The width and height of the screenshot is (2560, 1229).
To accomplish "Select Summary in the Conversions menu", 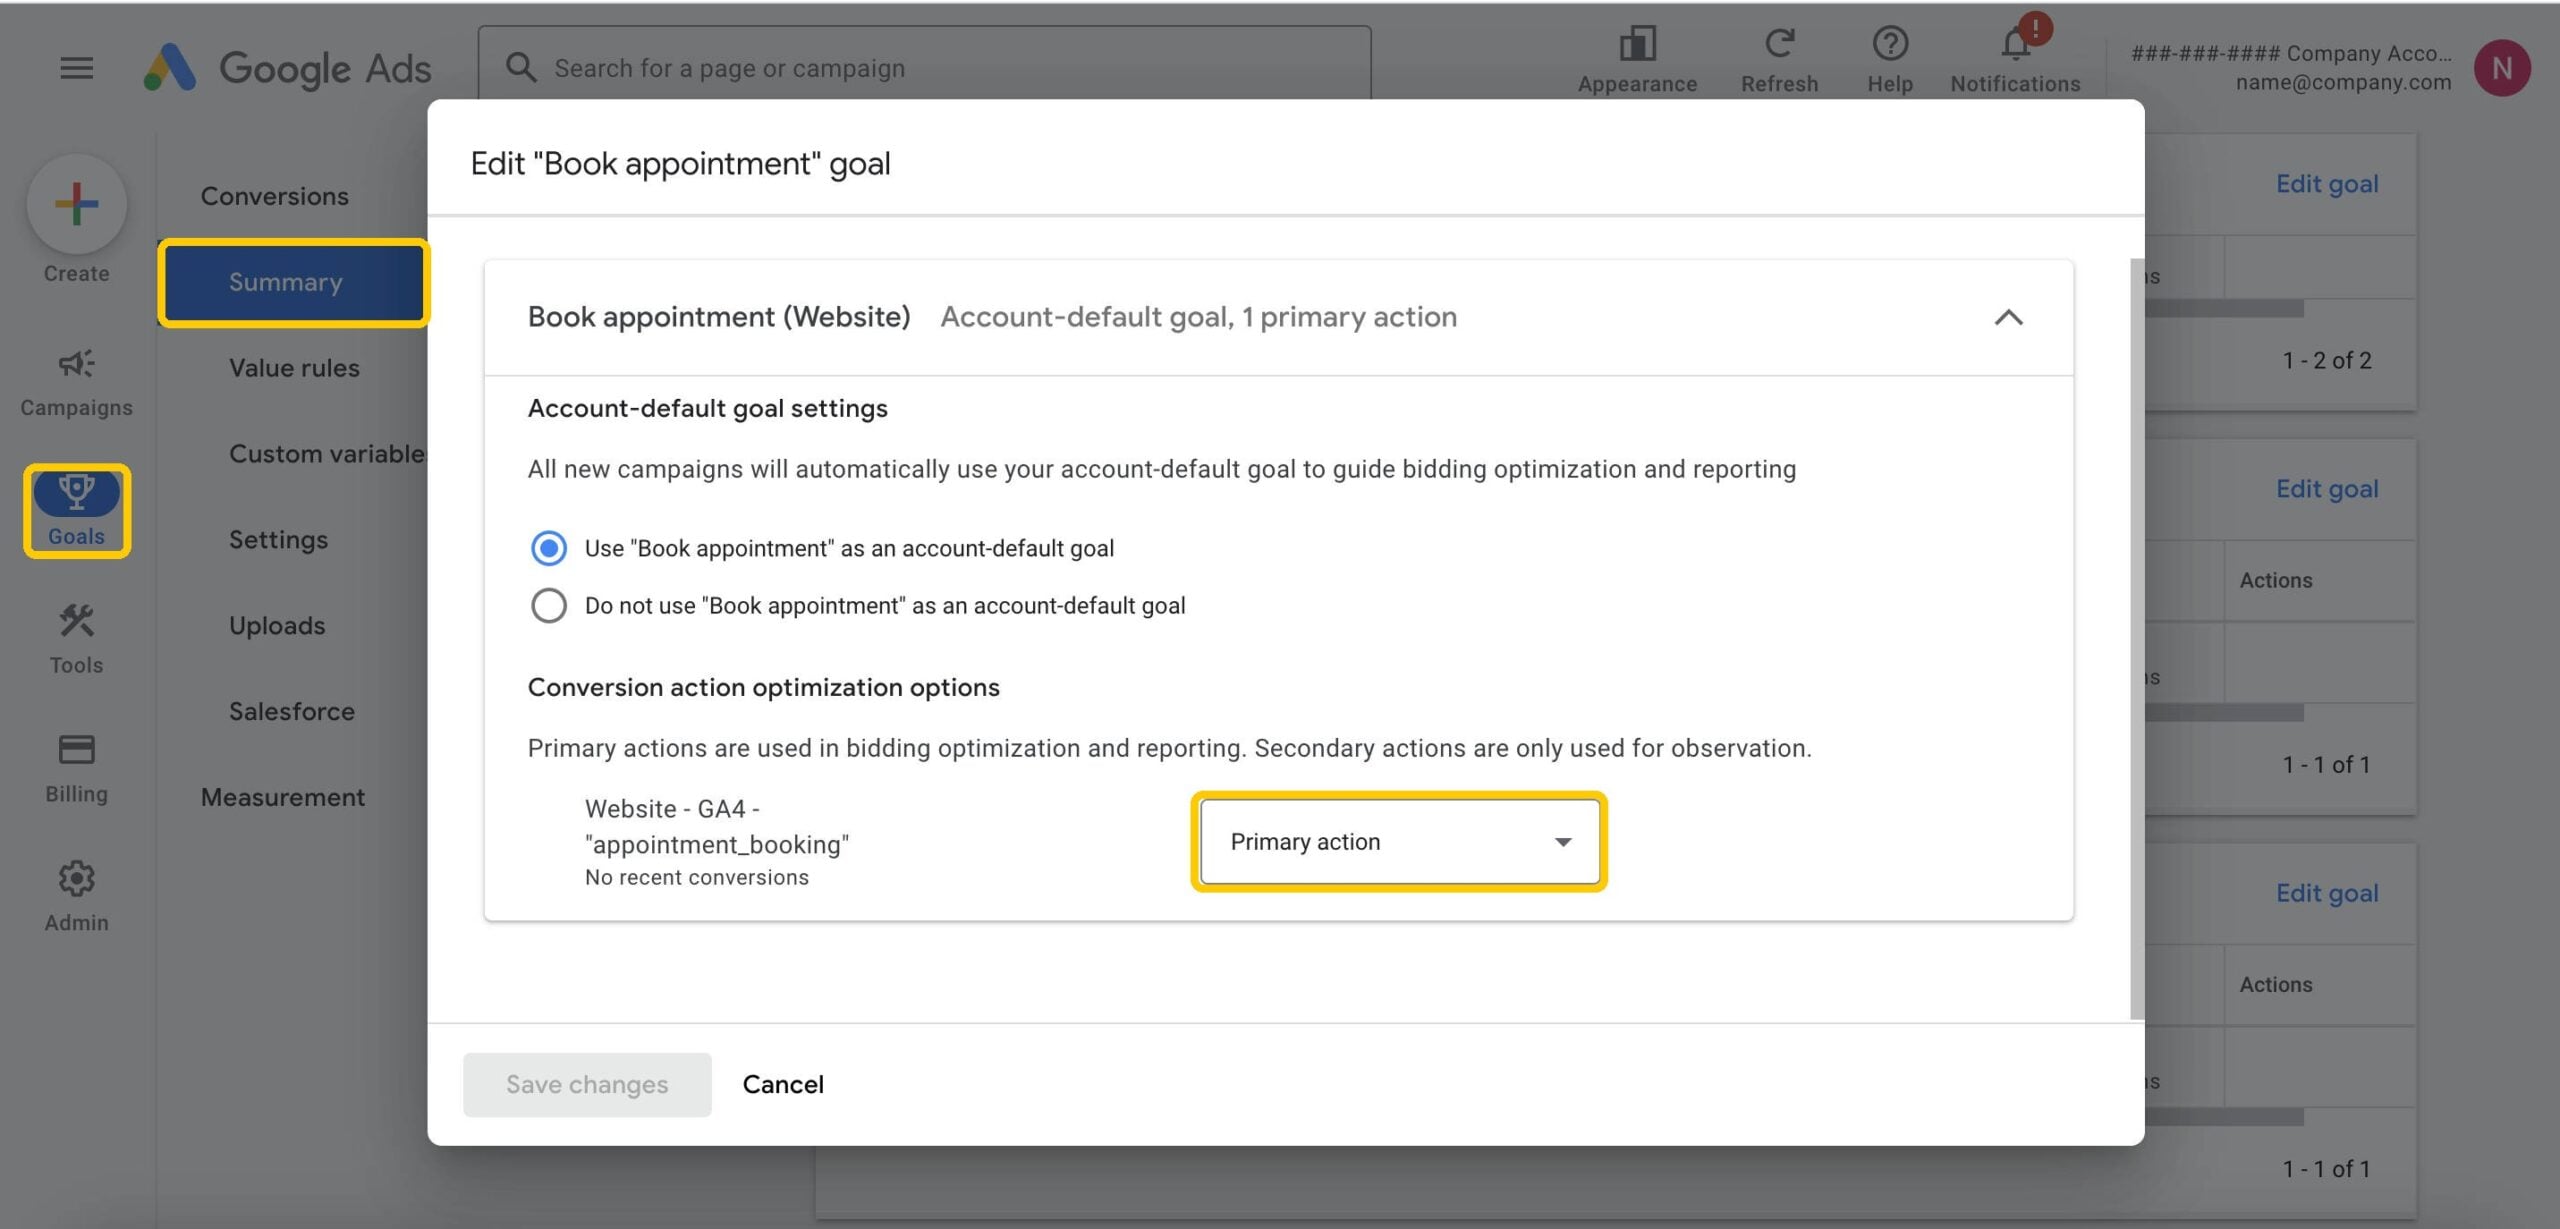I will 293,283.
